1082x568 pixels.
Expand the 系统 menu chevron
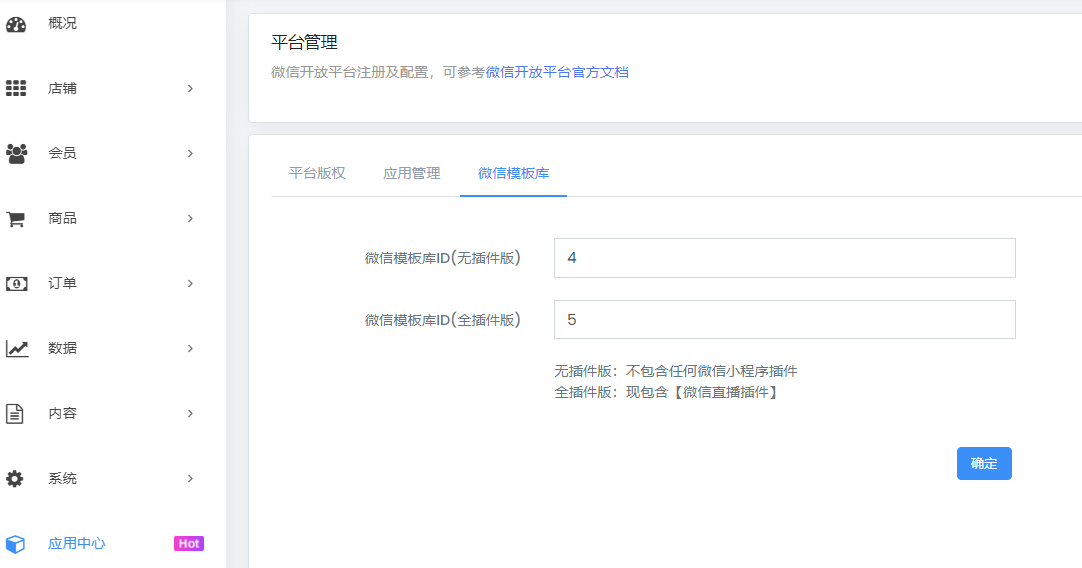190,478
